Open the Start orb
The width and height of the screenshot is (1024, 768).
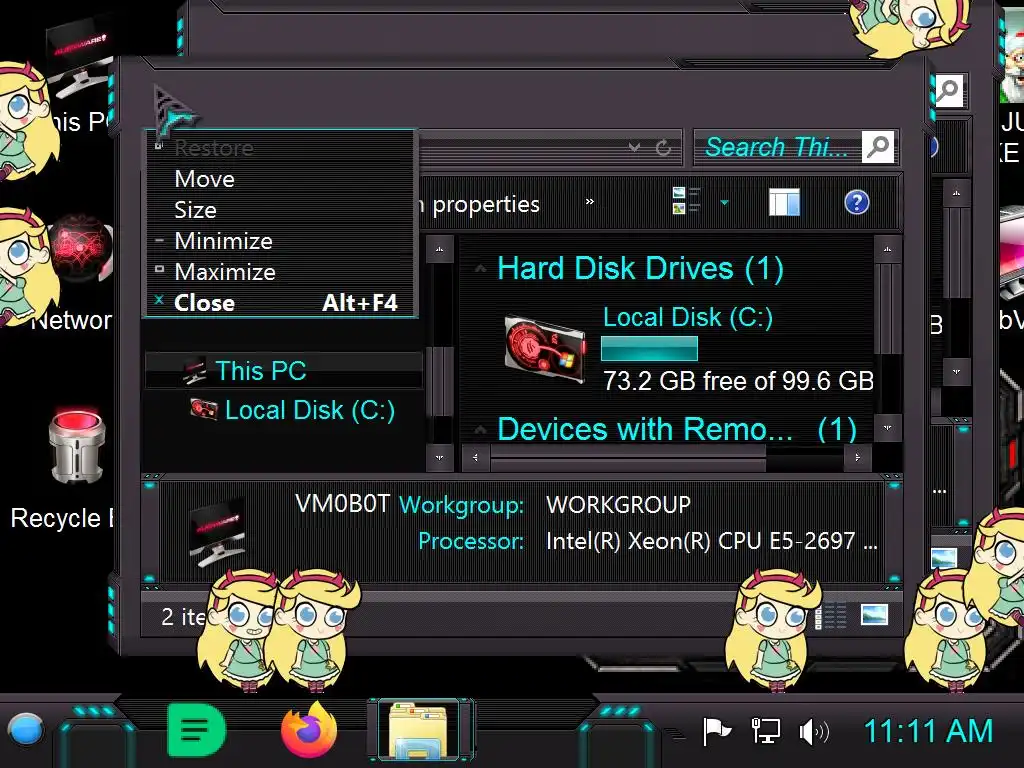pyautogui.click(x=25, y=729)
